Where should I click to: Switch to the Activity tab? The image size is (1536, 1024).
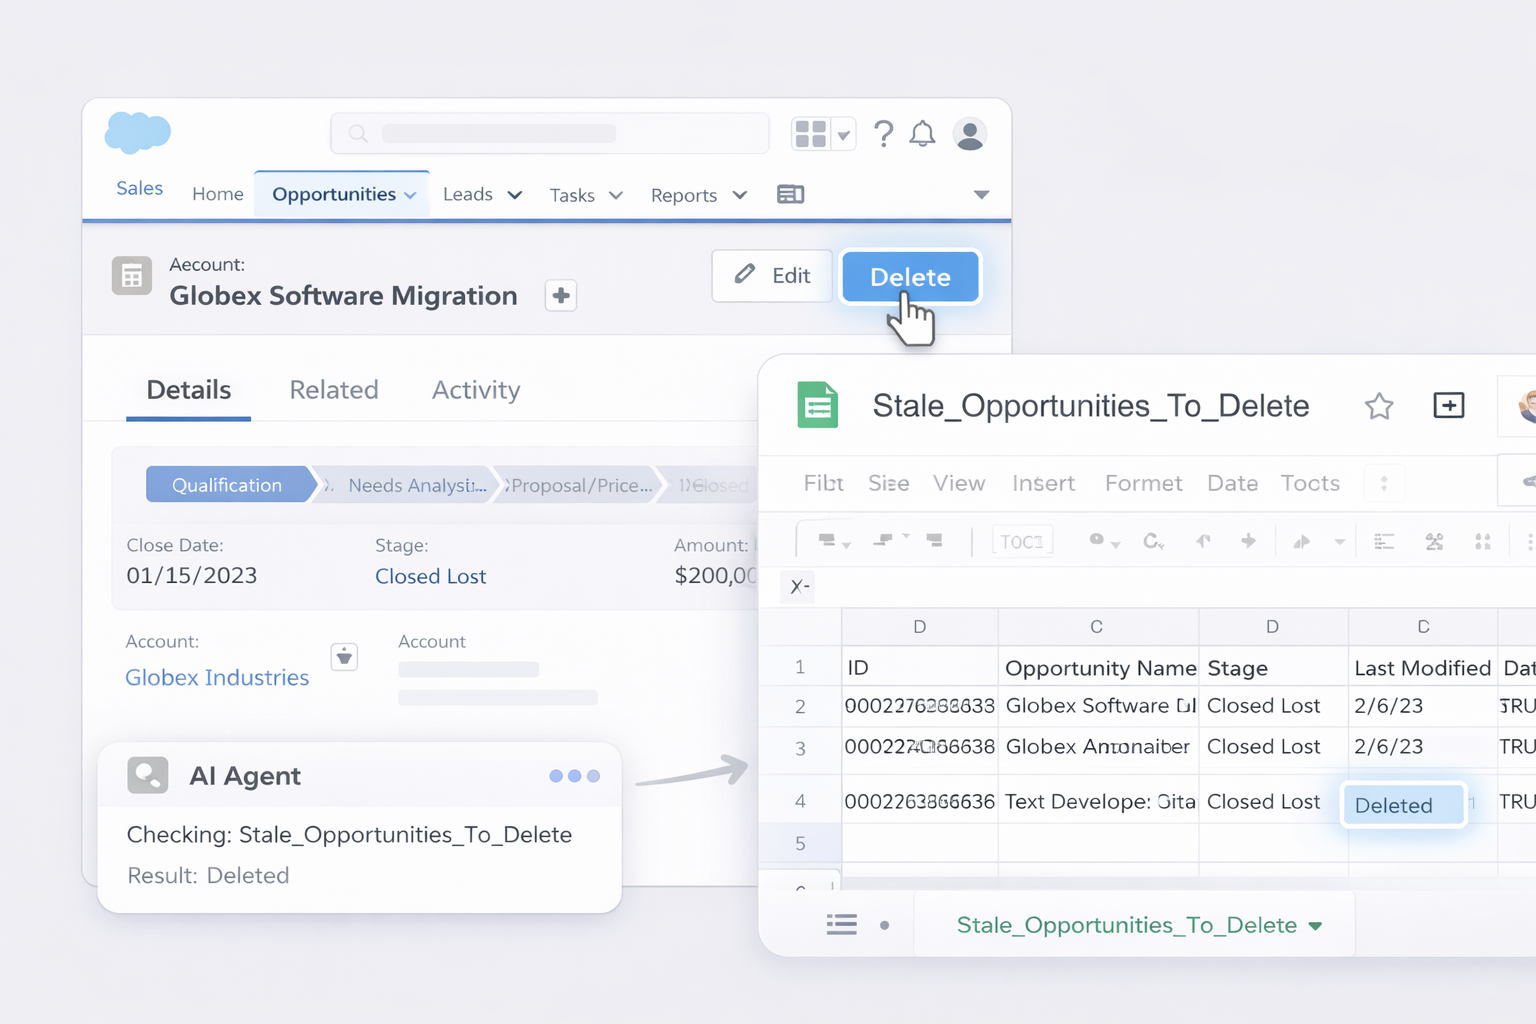point(476,390)
